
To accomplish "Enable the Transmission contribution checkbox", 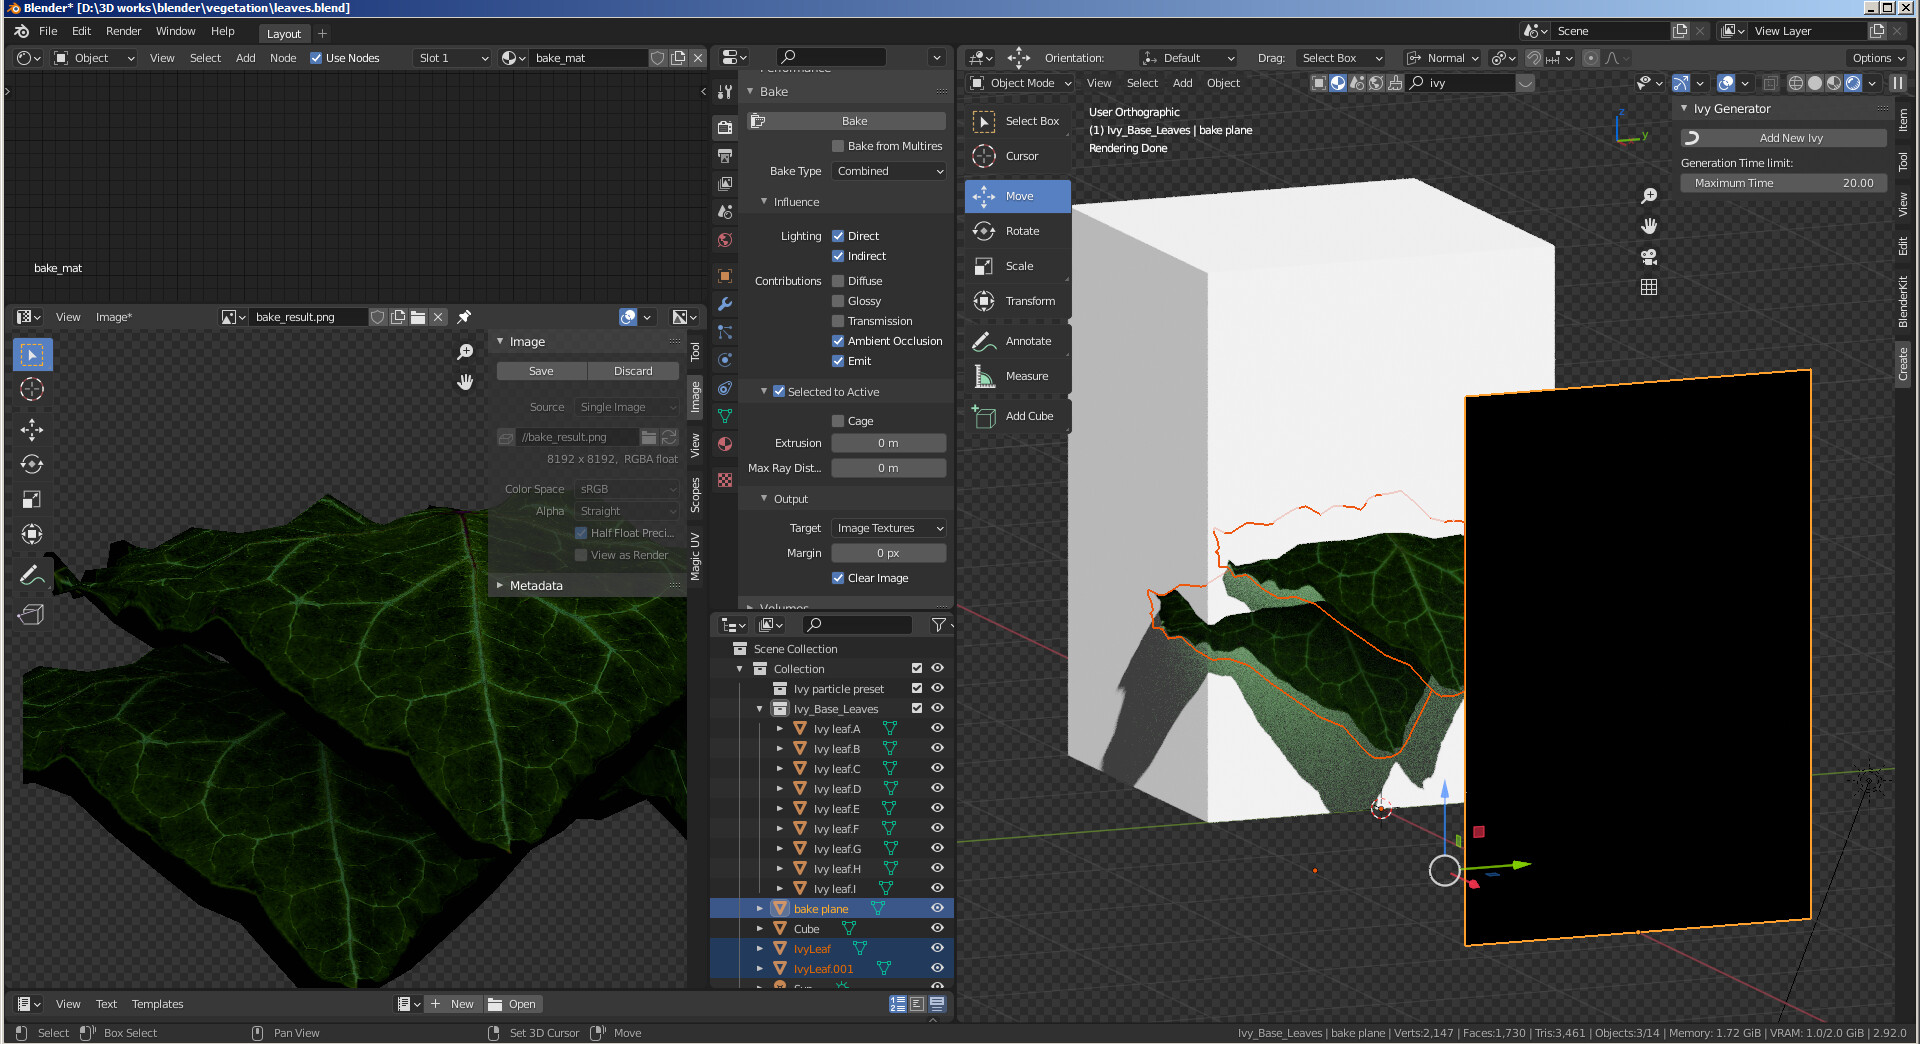I will pos(838,321).
